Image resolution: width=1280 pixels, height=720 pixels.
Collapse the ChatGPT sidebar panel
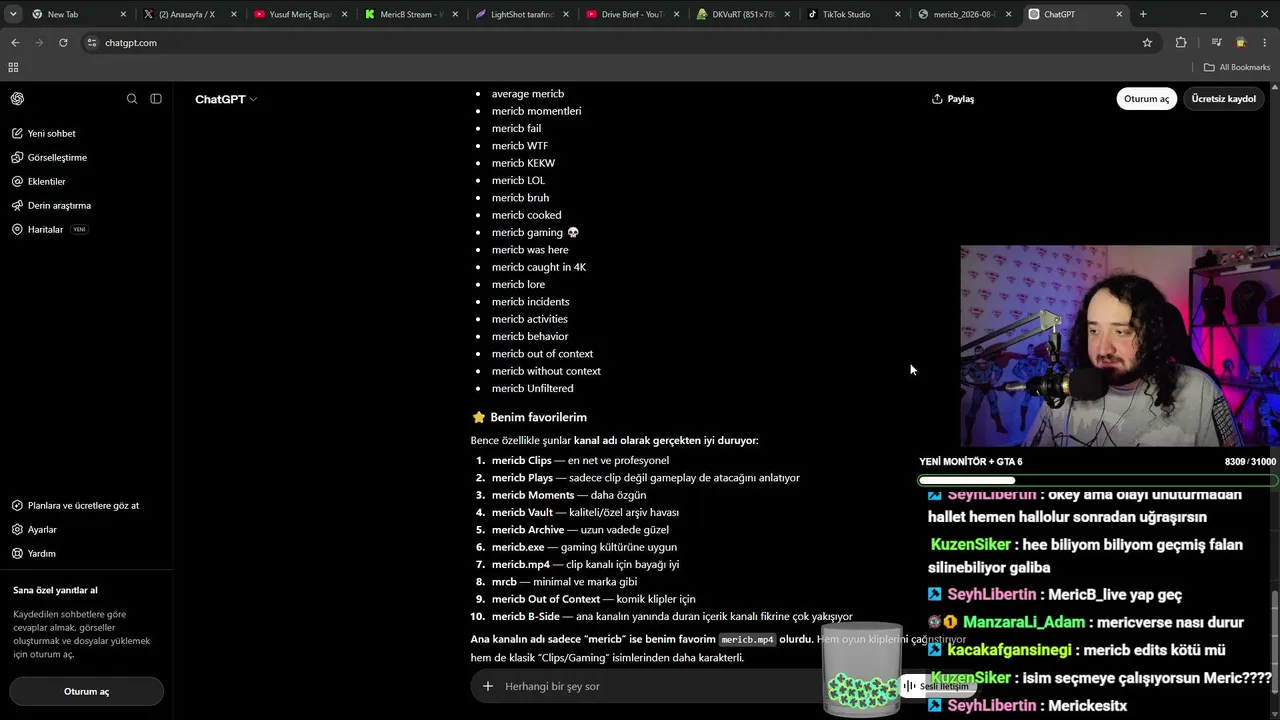coord(156,99)
